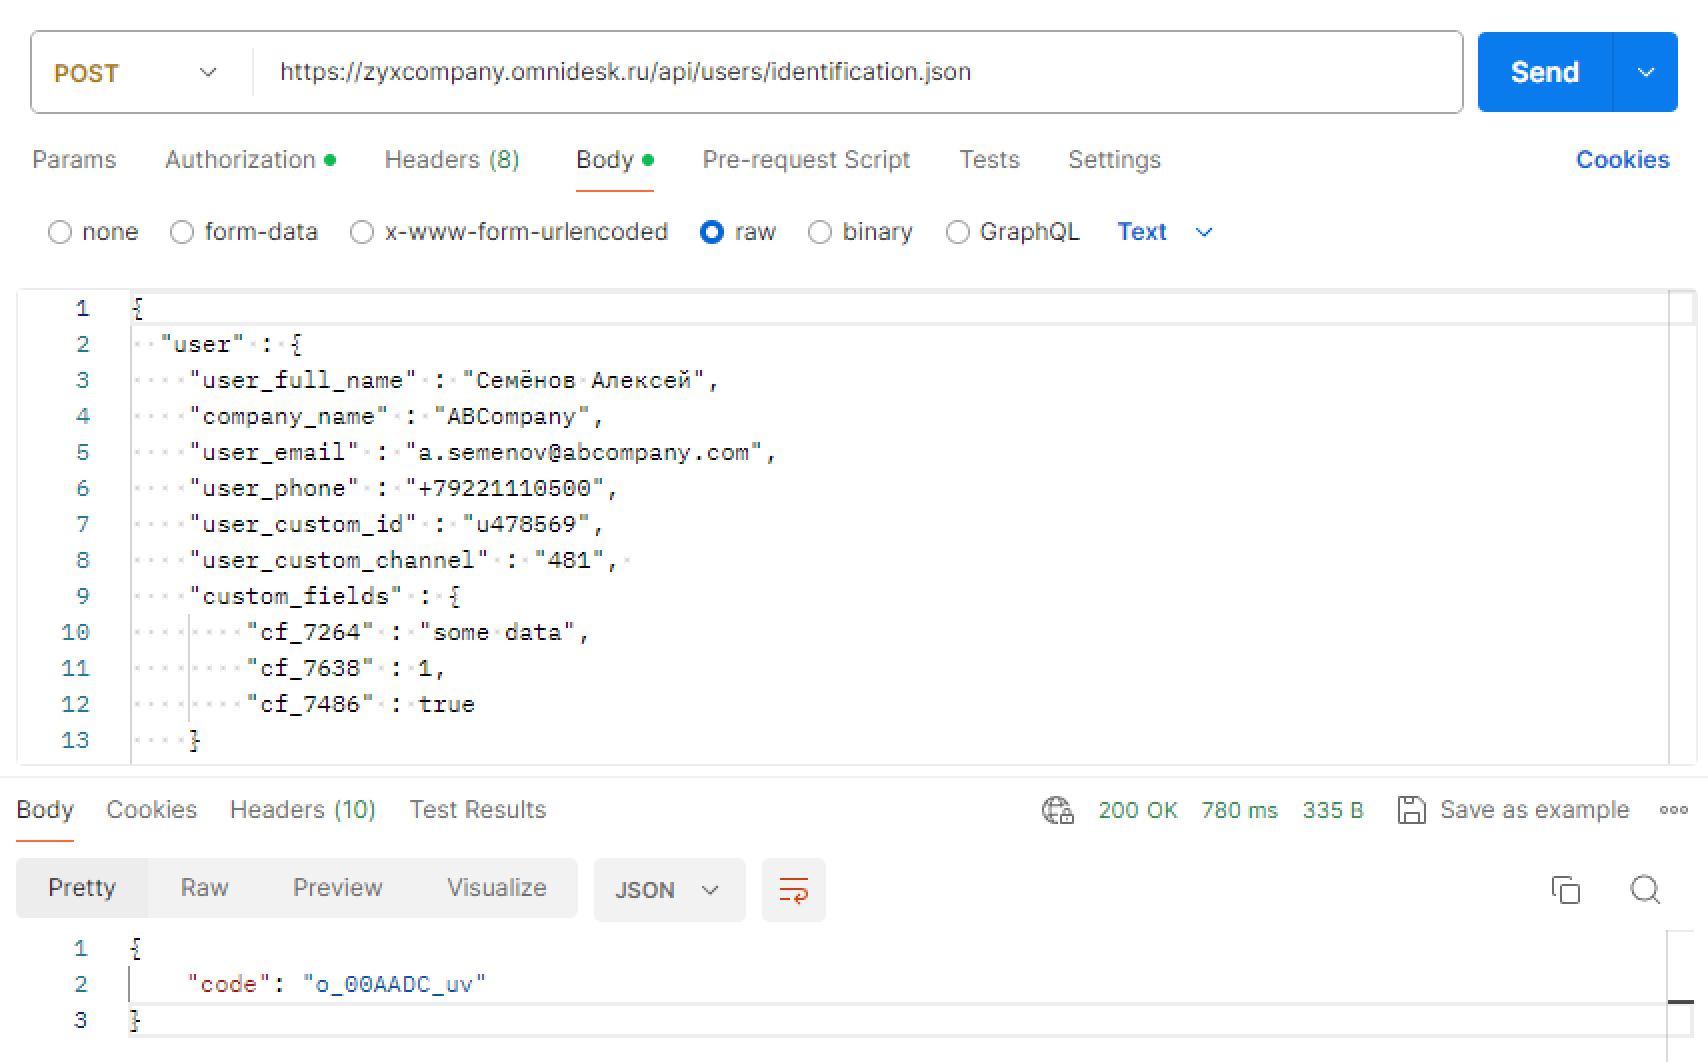Click the "user_email" line in body

click(x=483, y=452)
